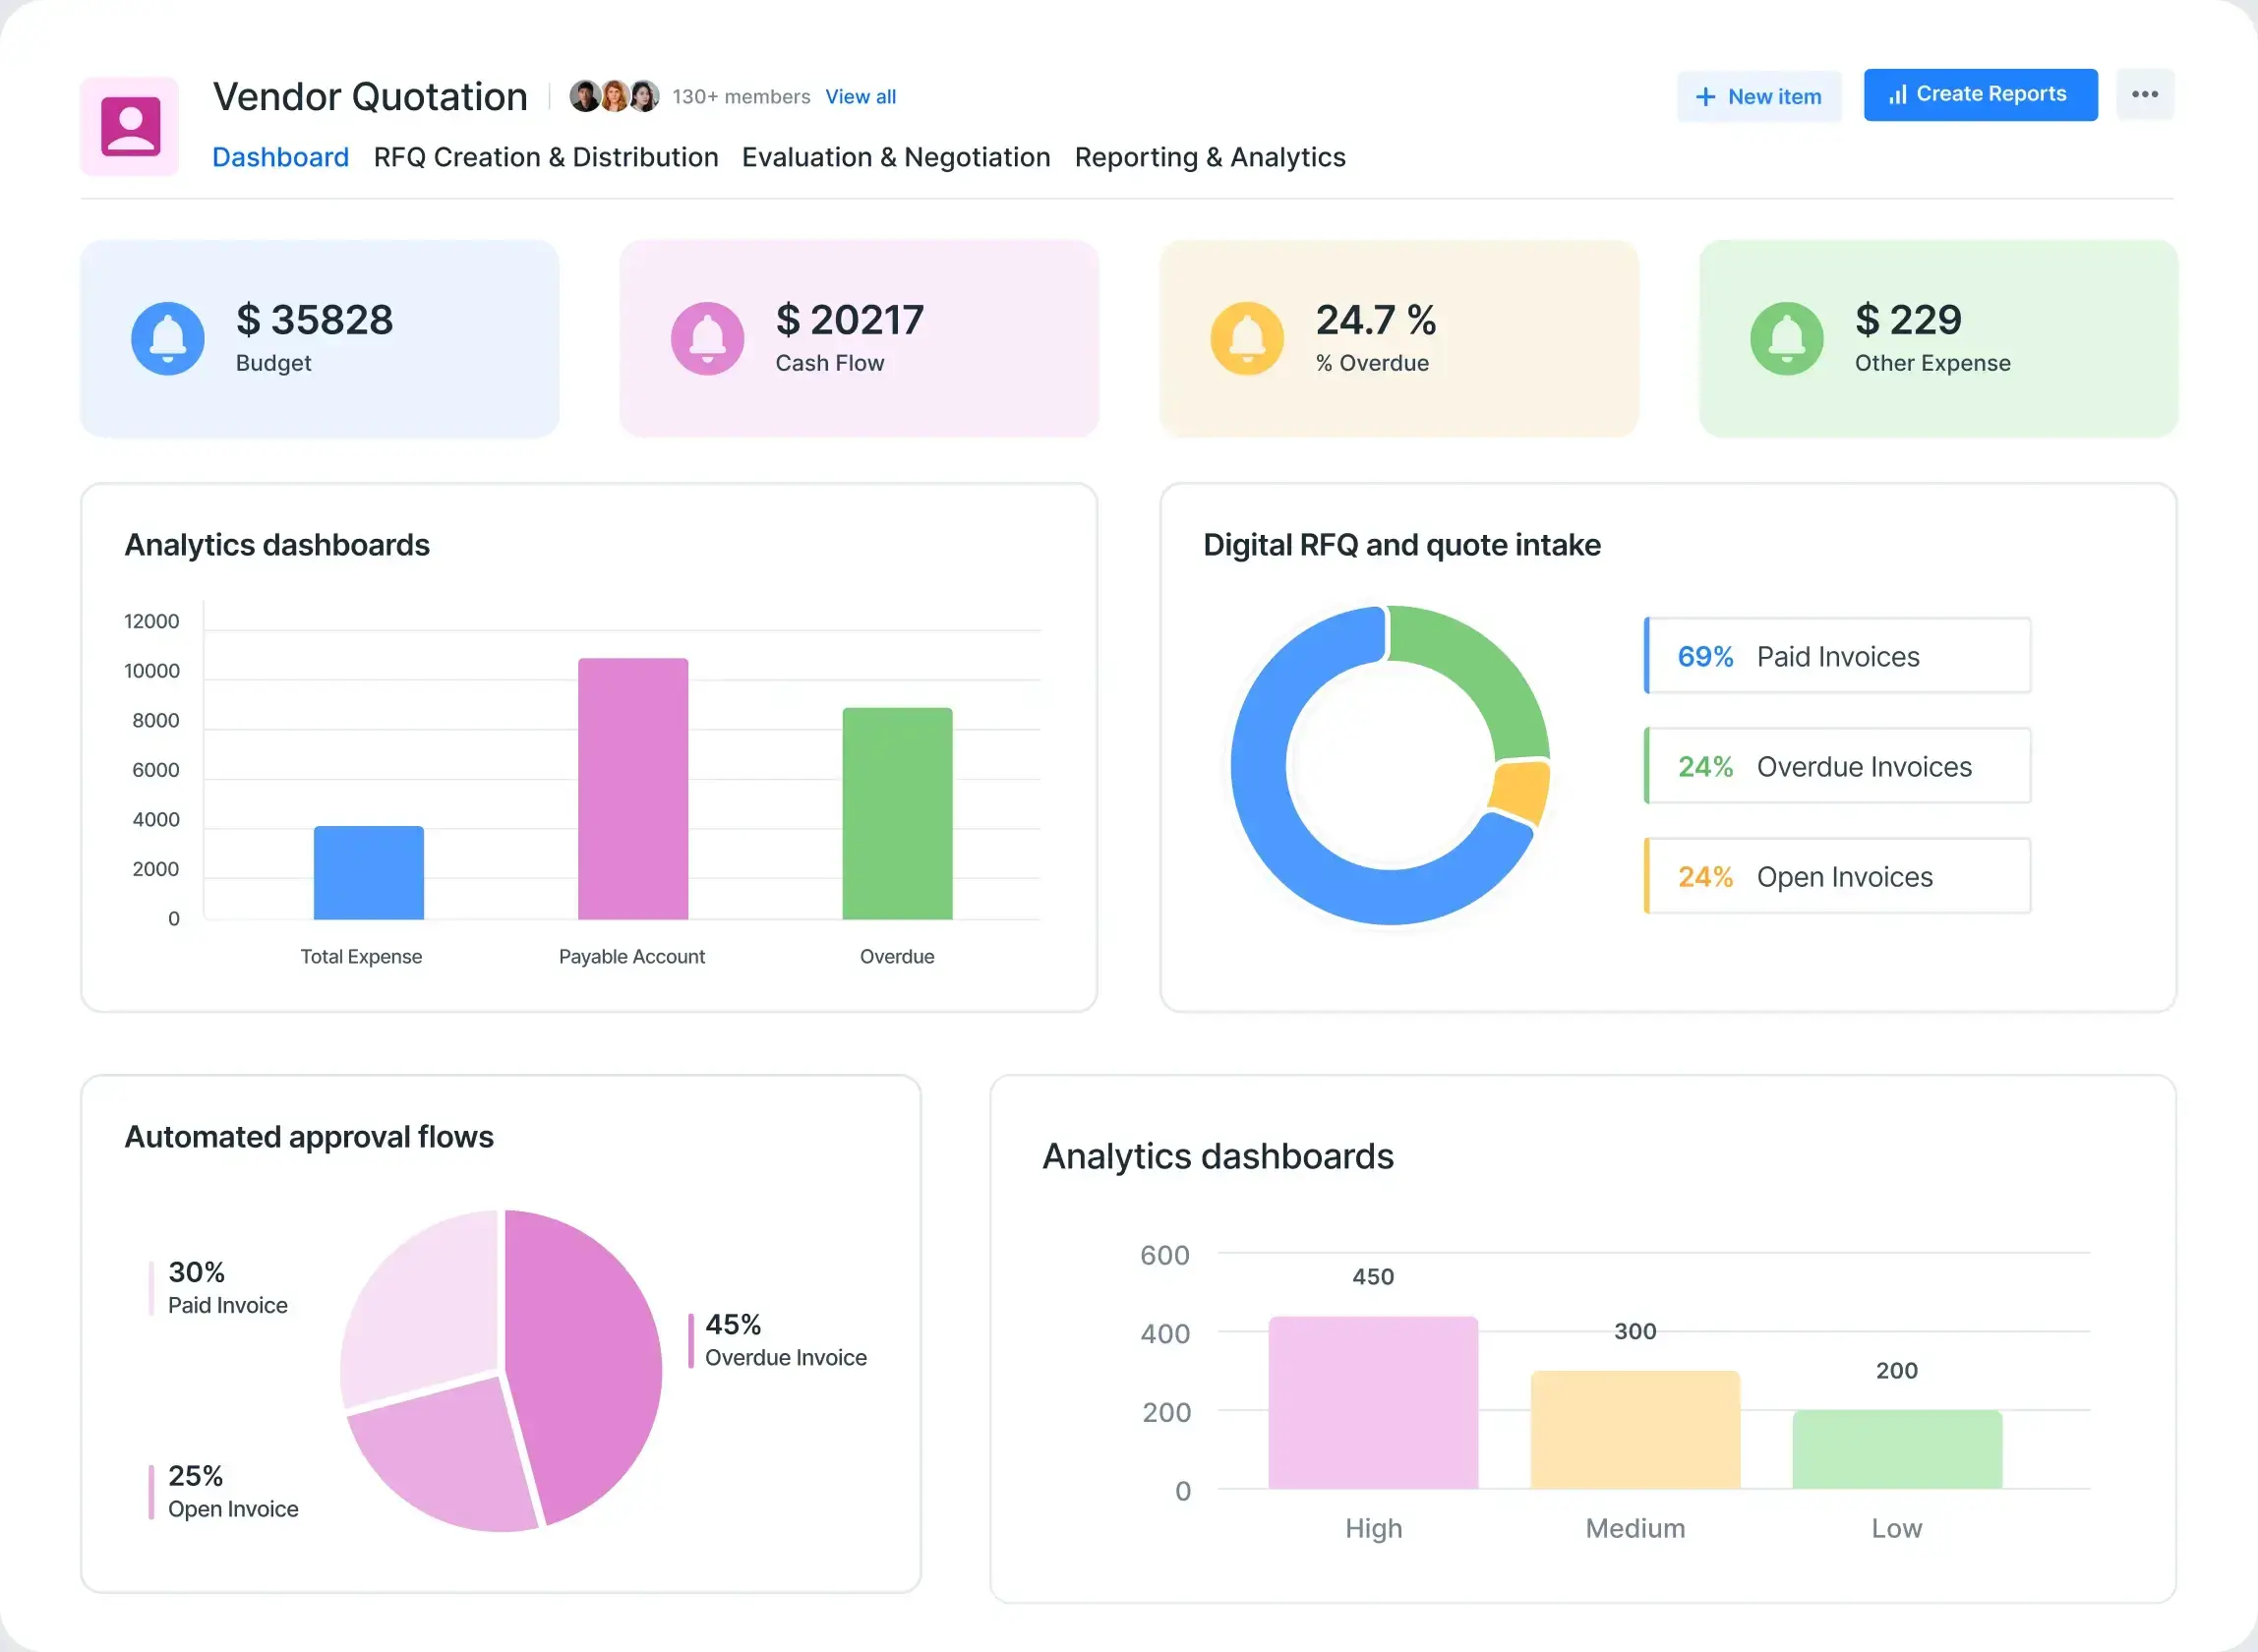
Task: Click the green Other Expense bell icon
Action: (1786, 338)
